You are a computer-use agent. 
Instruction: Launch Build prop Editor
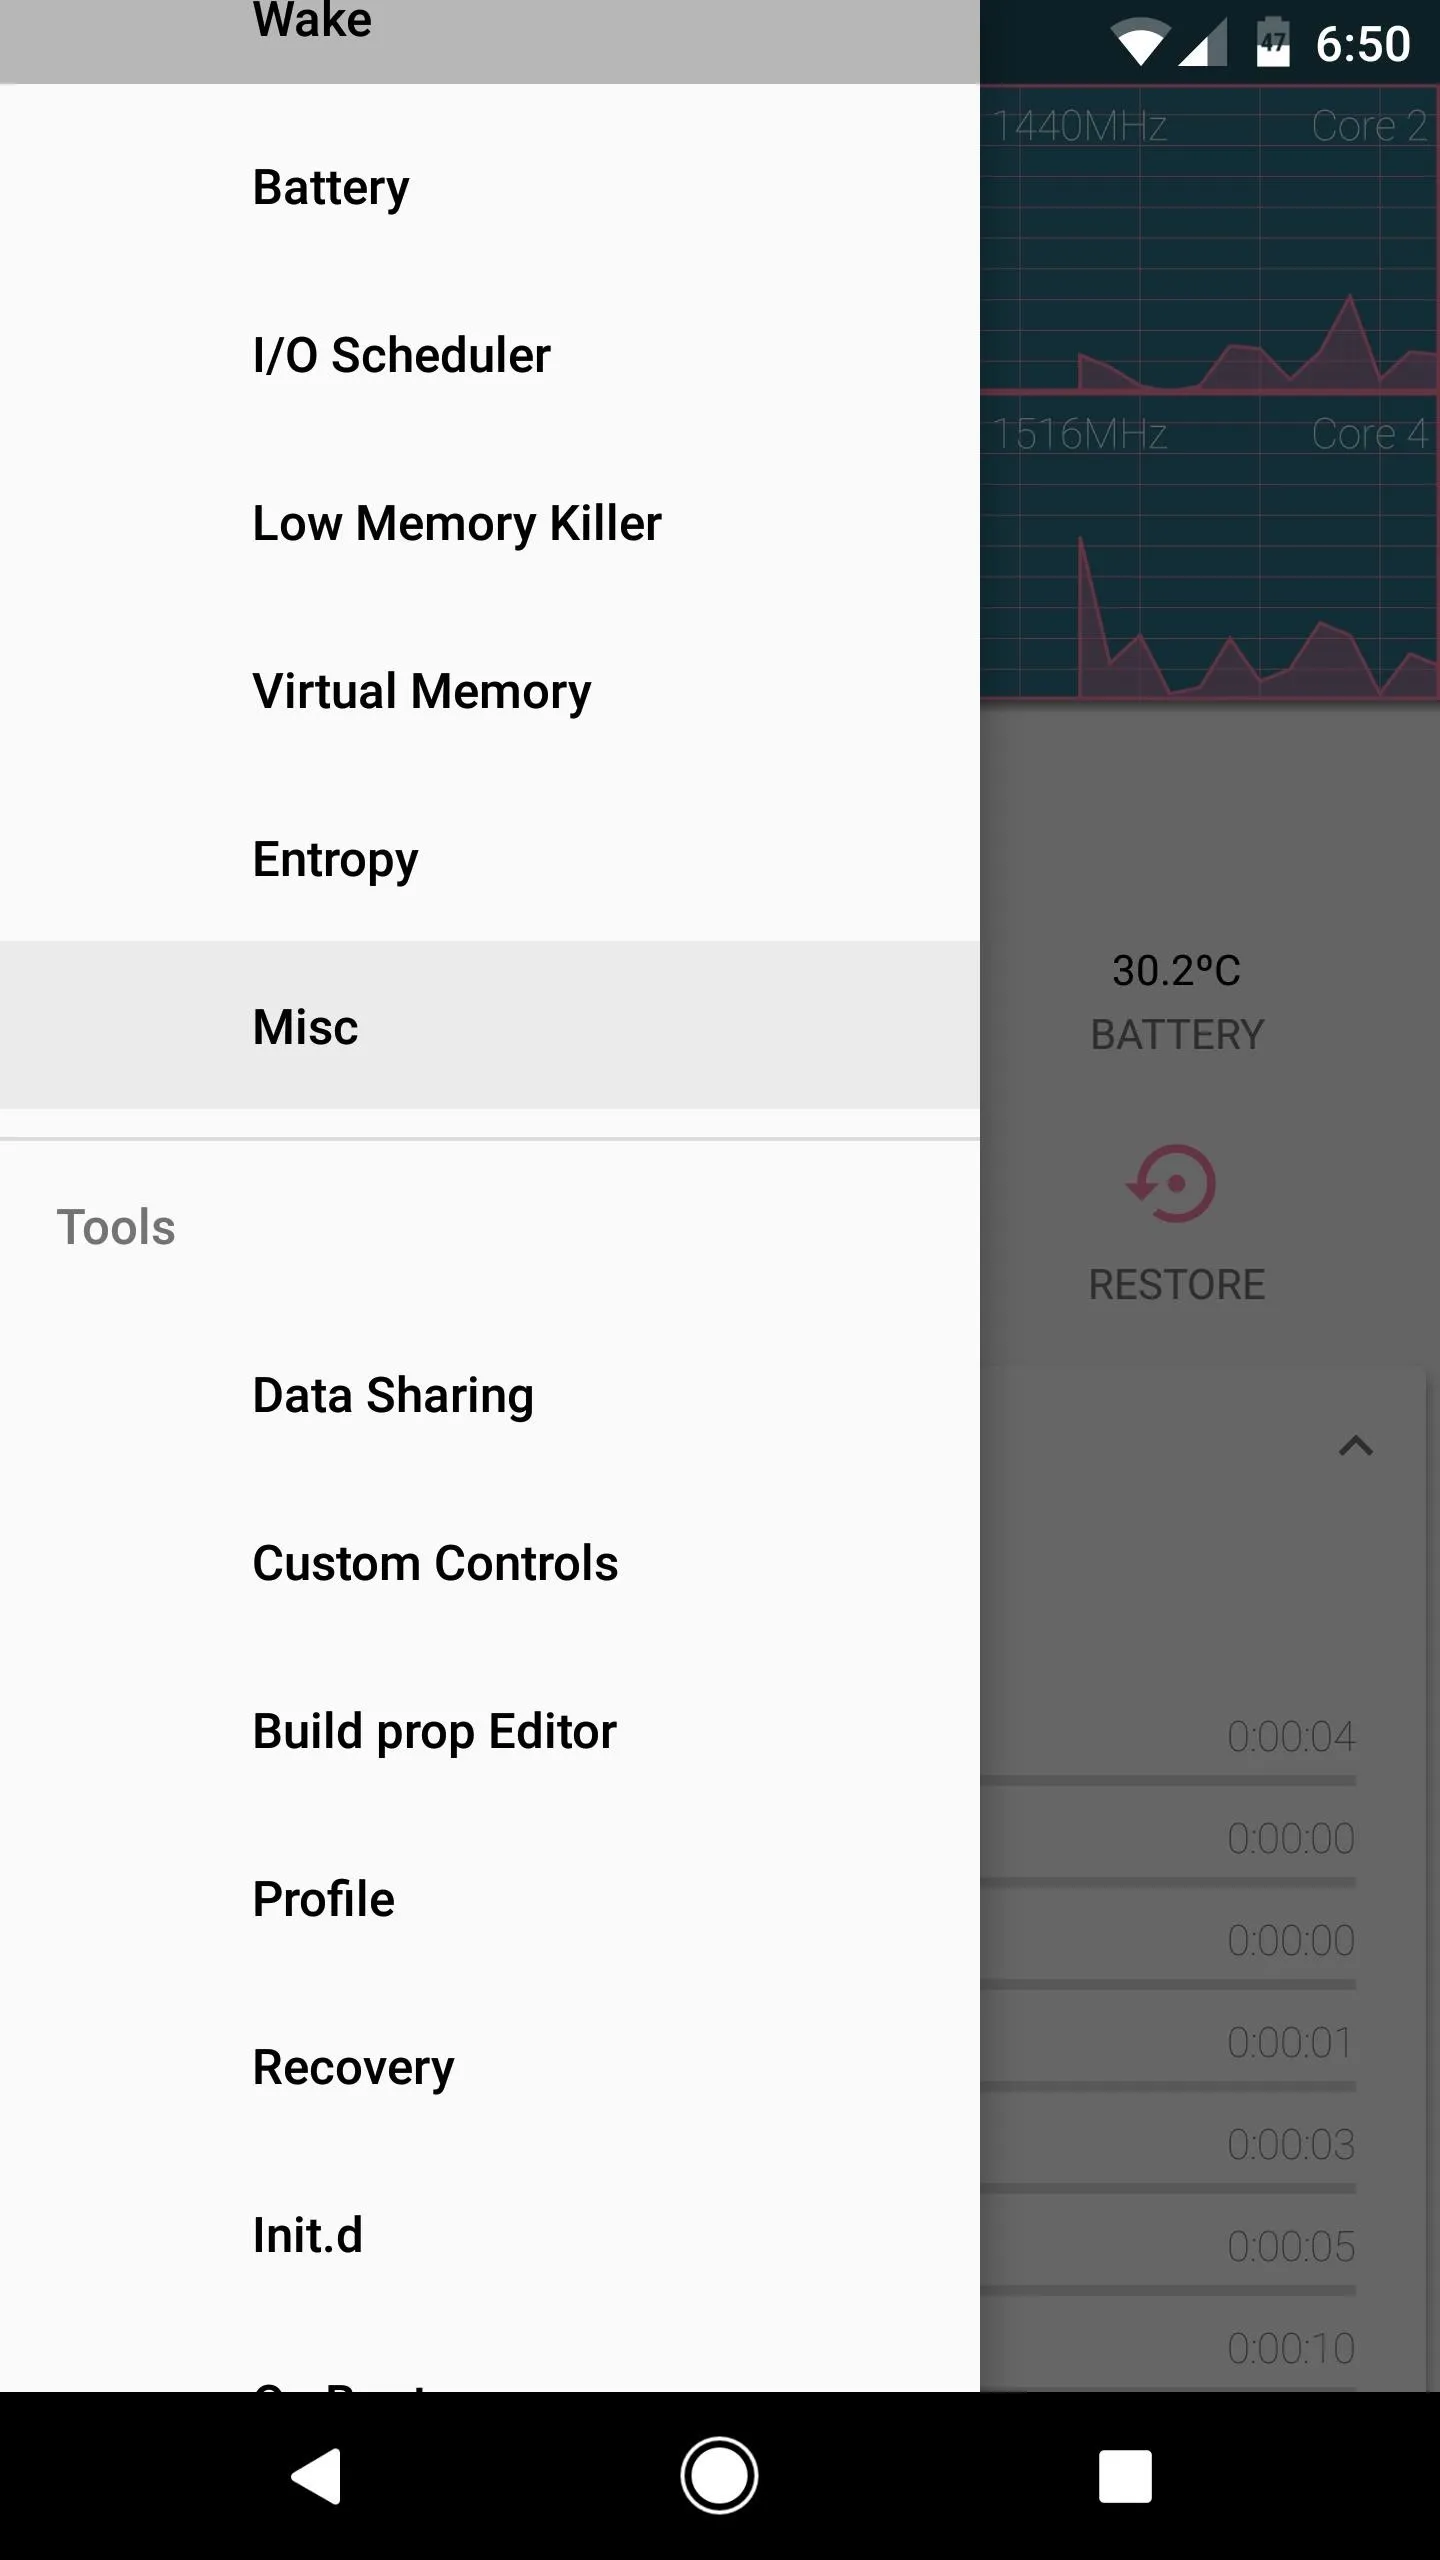pyautogui.click(x=434, y=1732)
